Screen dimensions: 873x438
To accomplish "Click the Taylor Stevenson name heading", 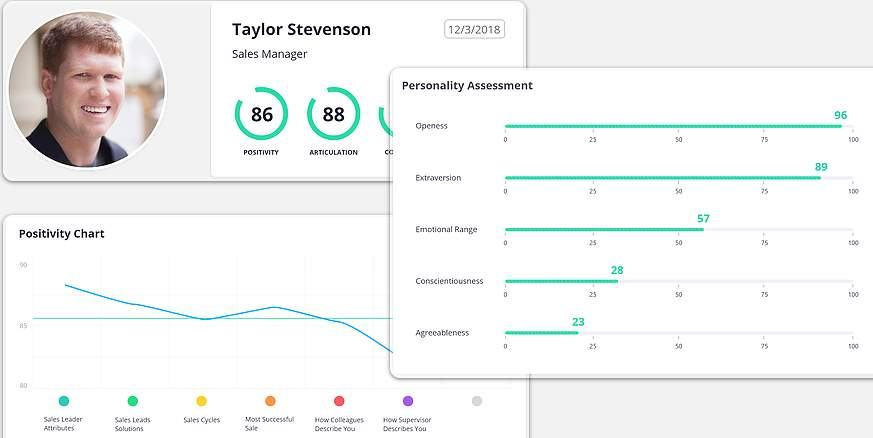I will pos(301,30).
